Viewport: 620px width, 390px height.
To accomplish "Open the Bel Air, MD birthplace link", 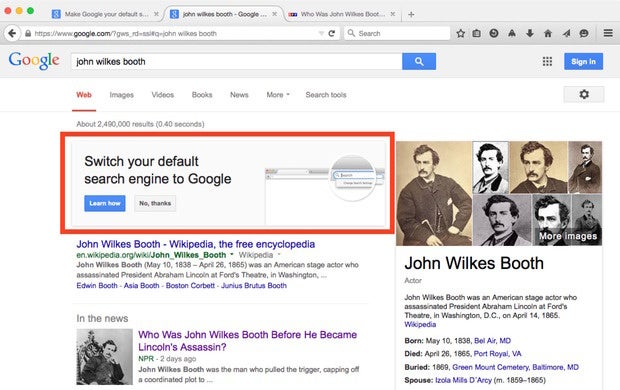I will [492, 341].
